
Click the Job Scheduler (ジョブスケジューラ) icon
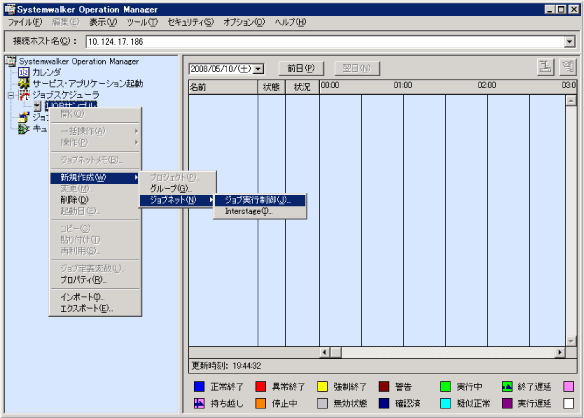(24, 95)
